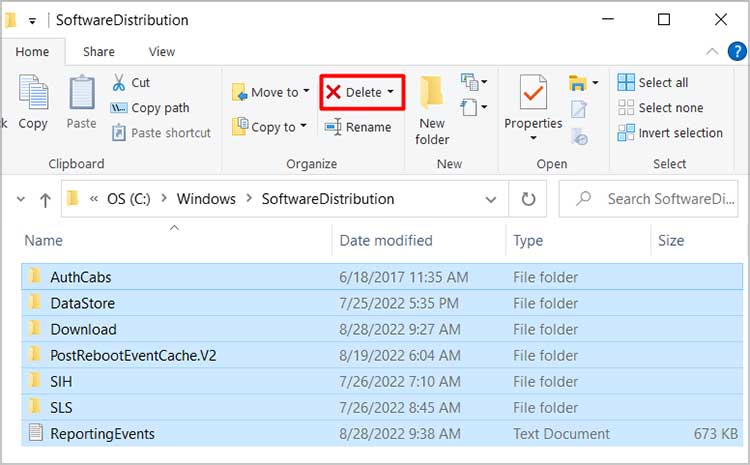The image size is (750, 465).
Task: Click the 673 KB size value
Action: tap(716, 433)
